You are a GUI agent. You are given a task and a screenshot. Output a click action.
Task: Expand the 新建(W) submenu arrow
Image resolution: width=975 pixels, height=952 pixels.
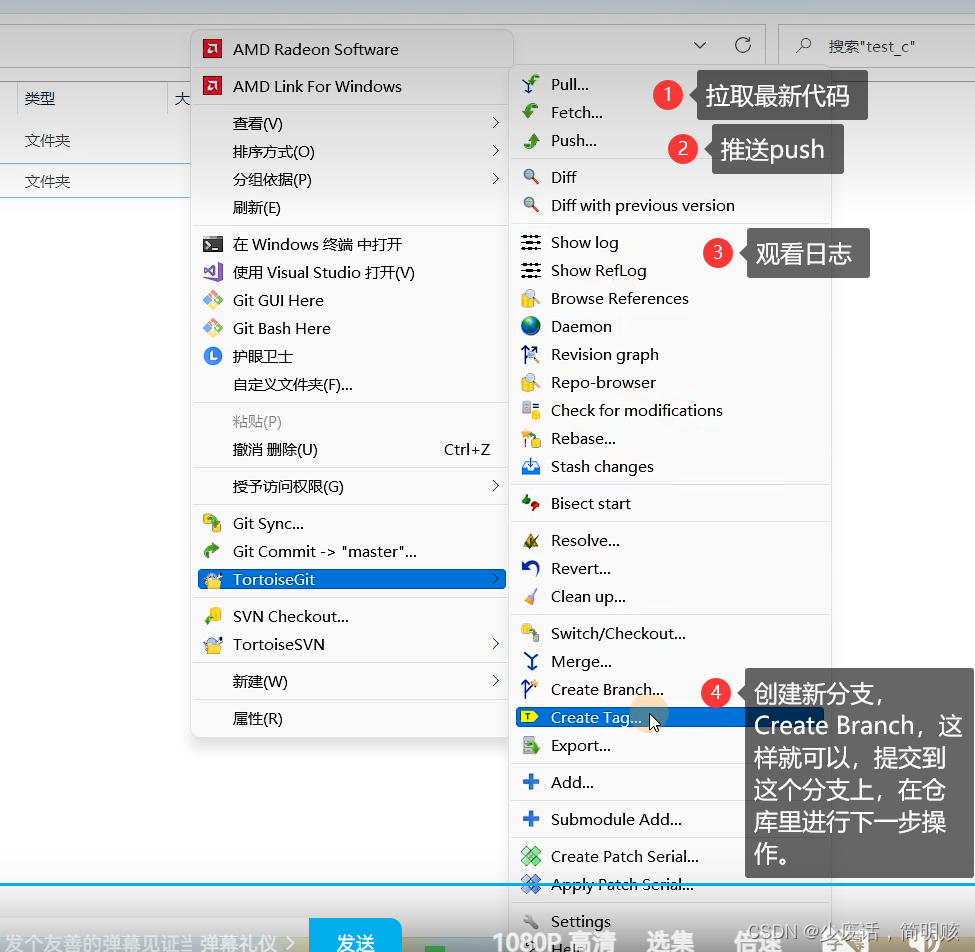pos(496,681)
